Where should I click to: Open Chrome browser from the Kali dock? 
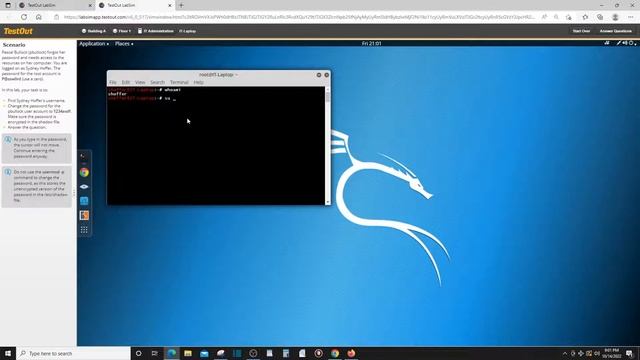[84, 172]
